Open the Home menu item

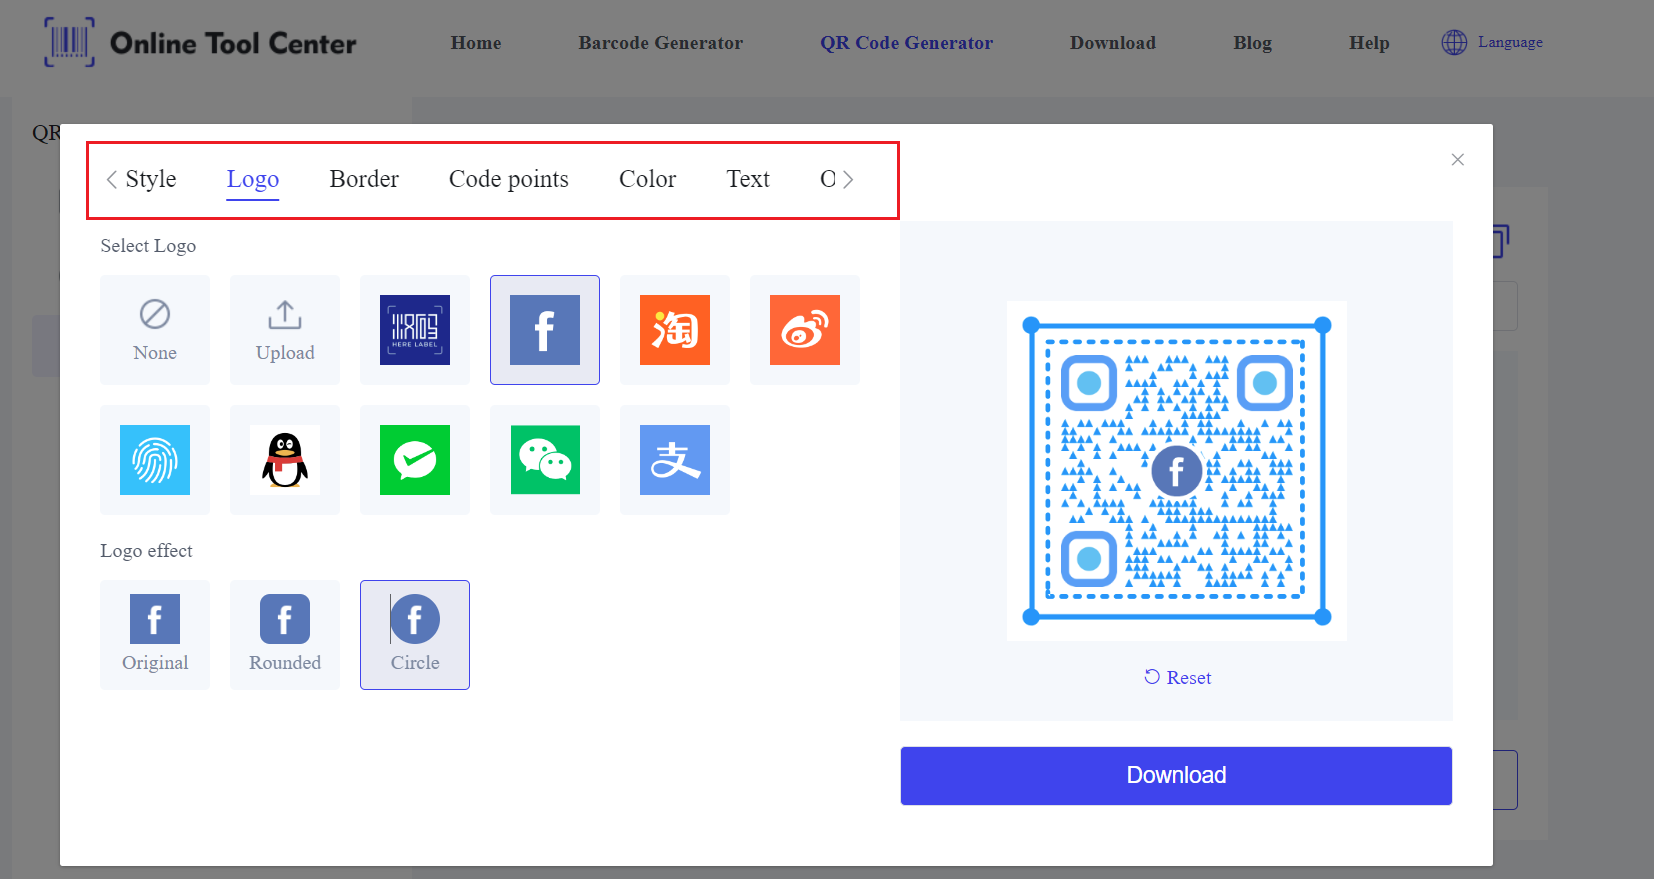pos(476,43)
